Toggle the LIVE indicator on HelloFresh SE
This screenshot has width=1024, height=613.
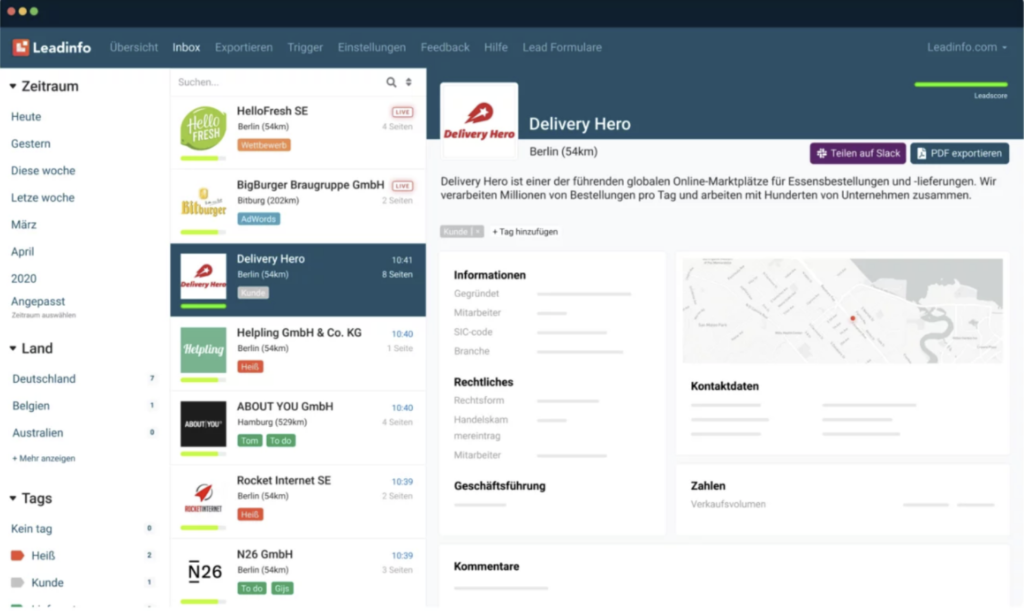pos(403,113)
